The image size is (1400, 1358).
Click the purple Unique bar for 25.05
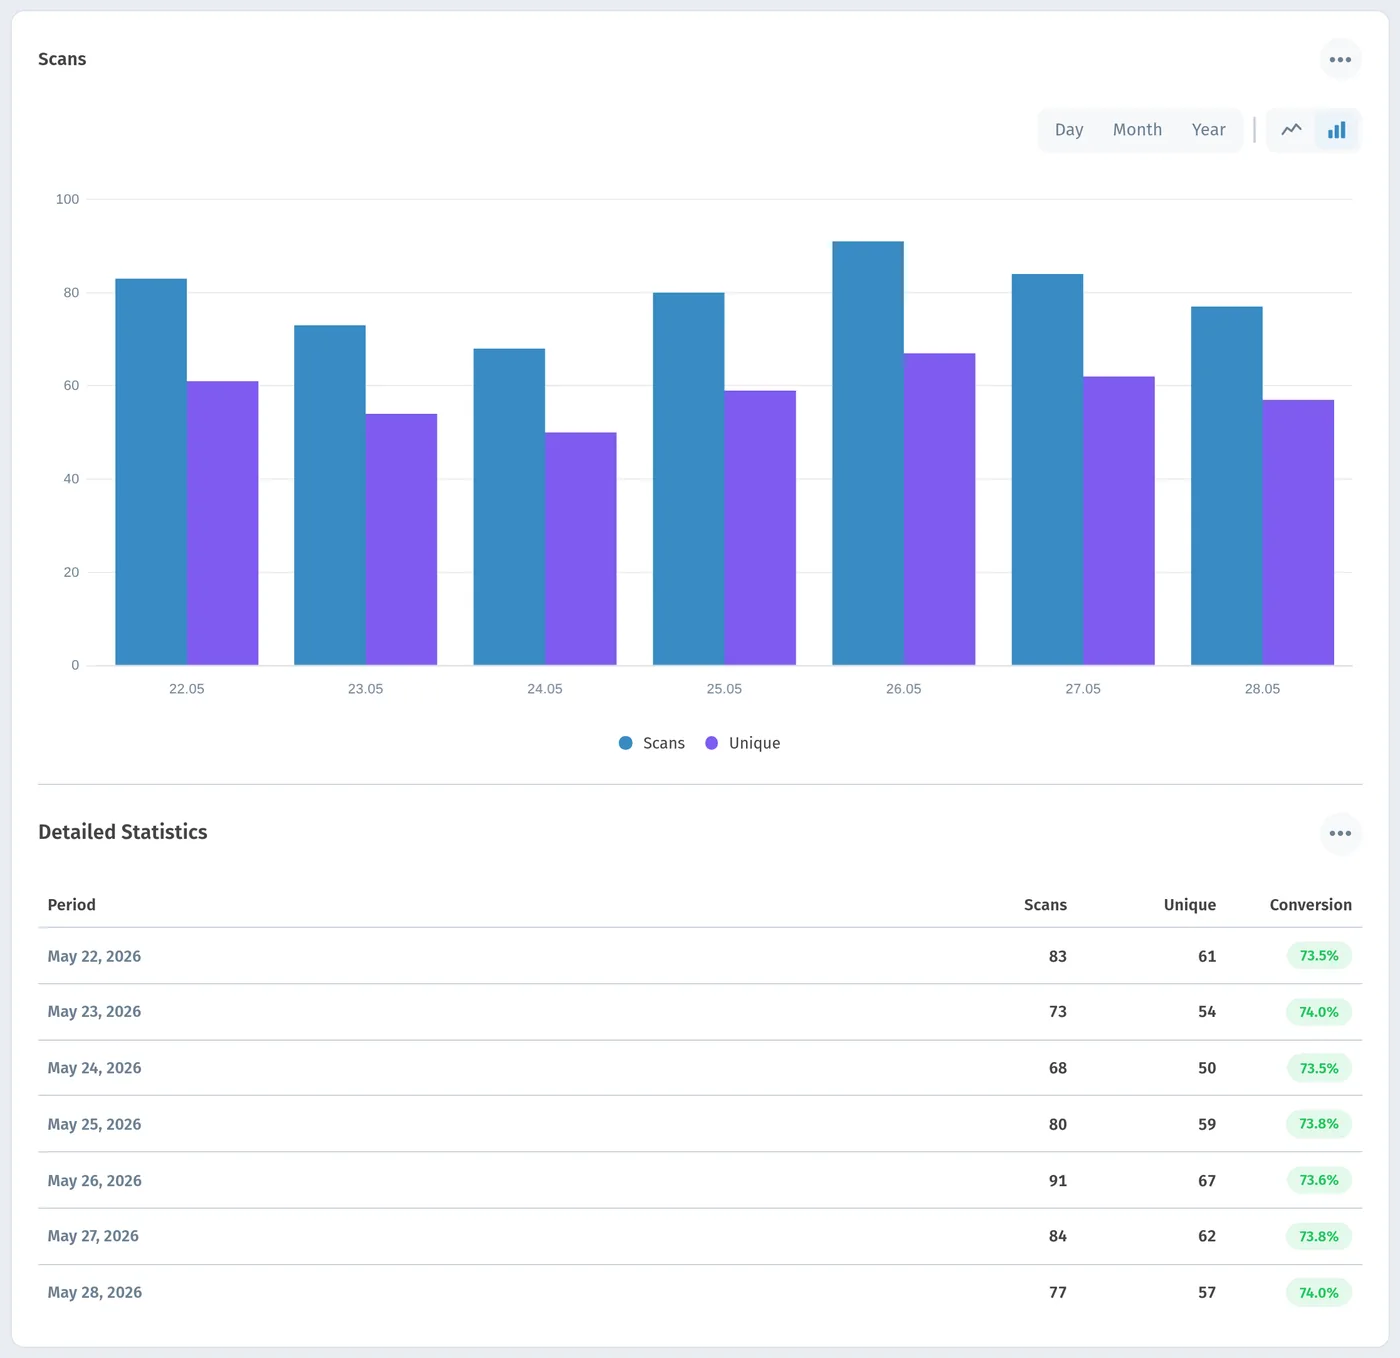[x=760, y=528]
